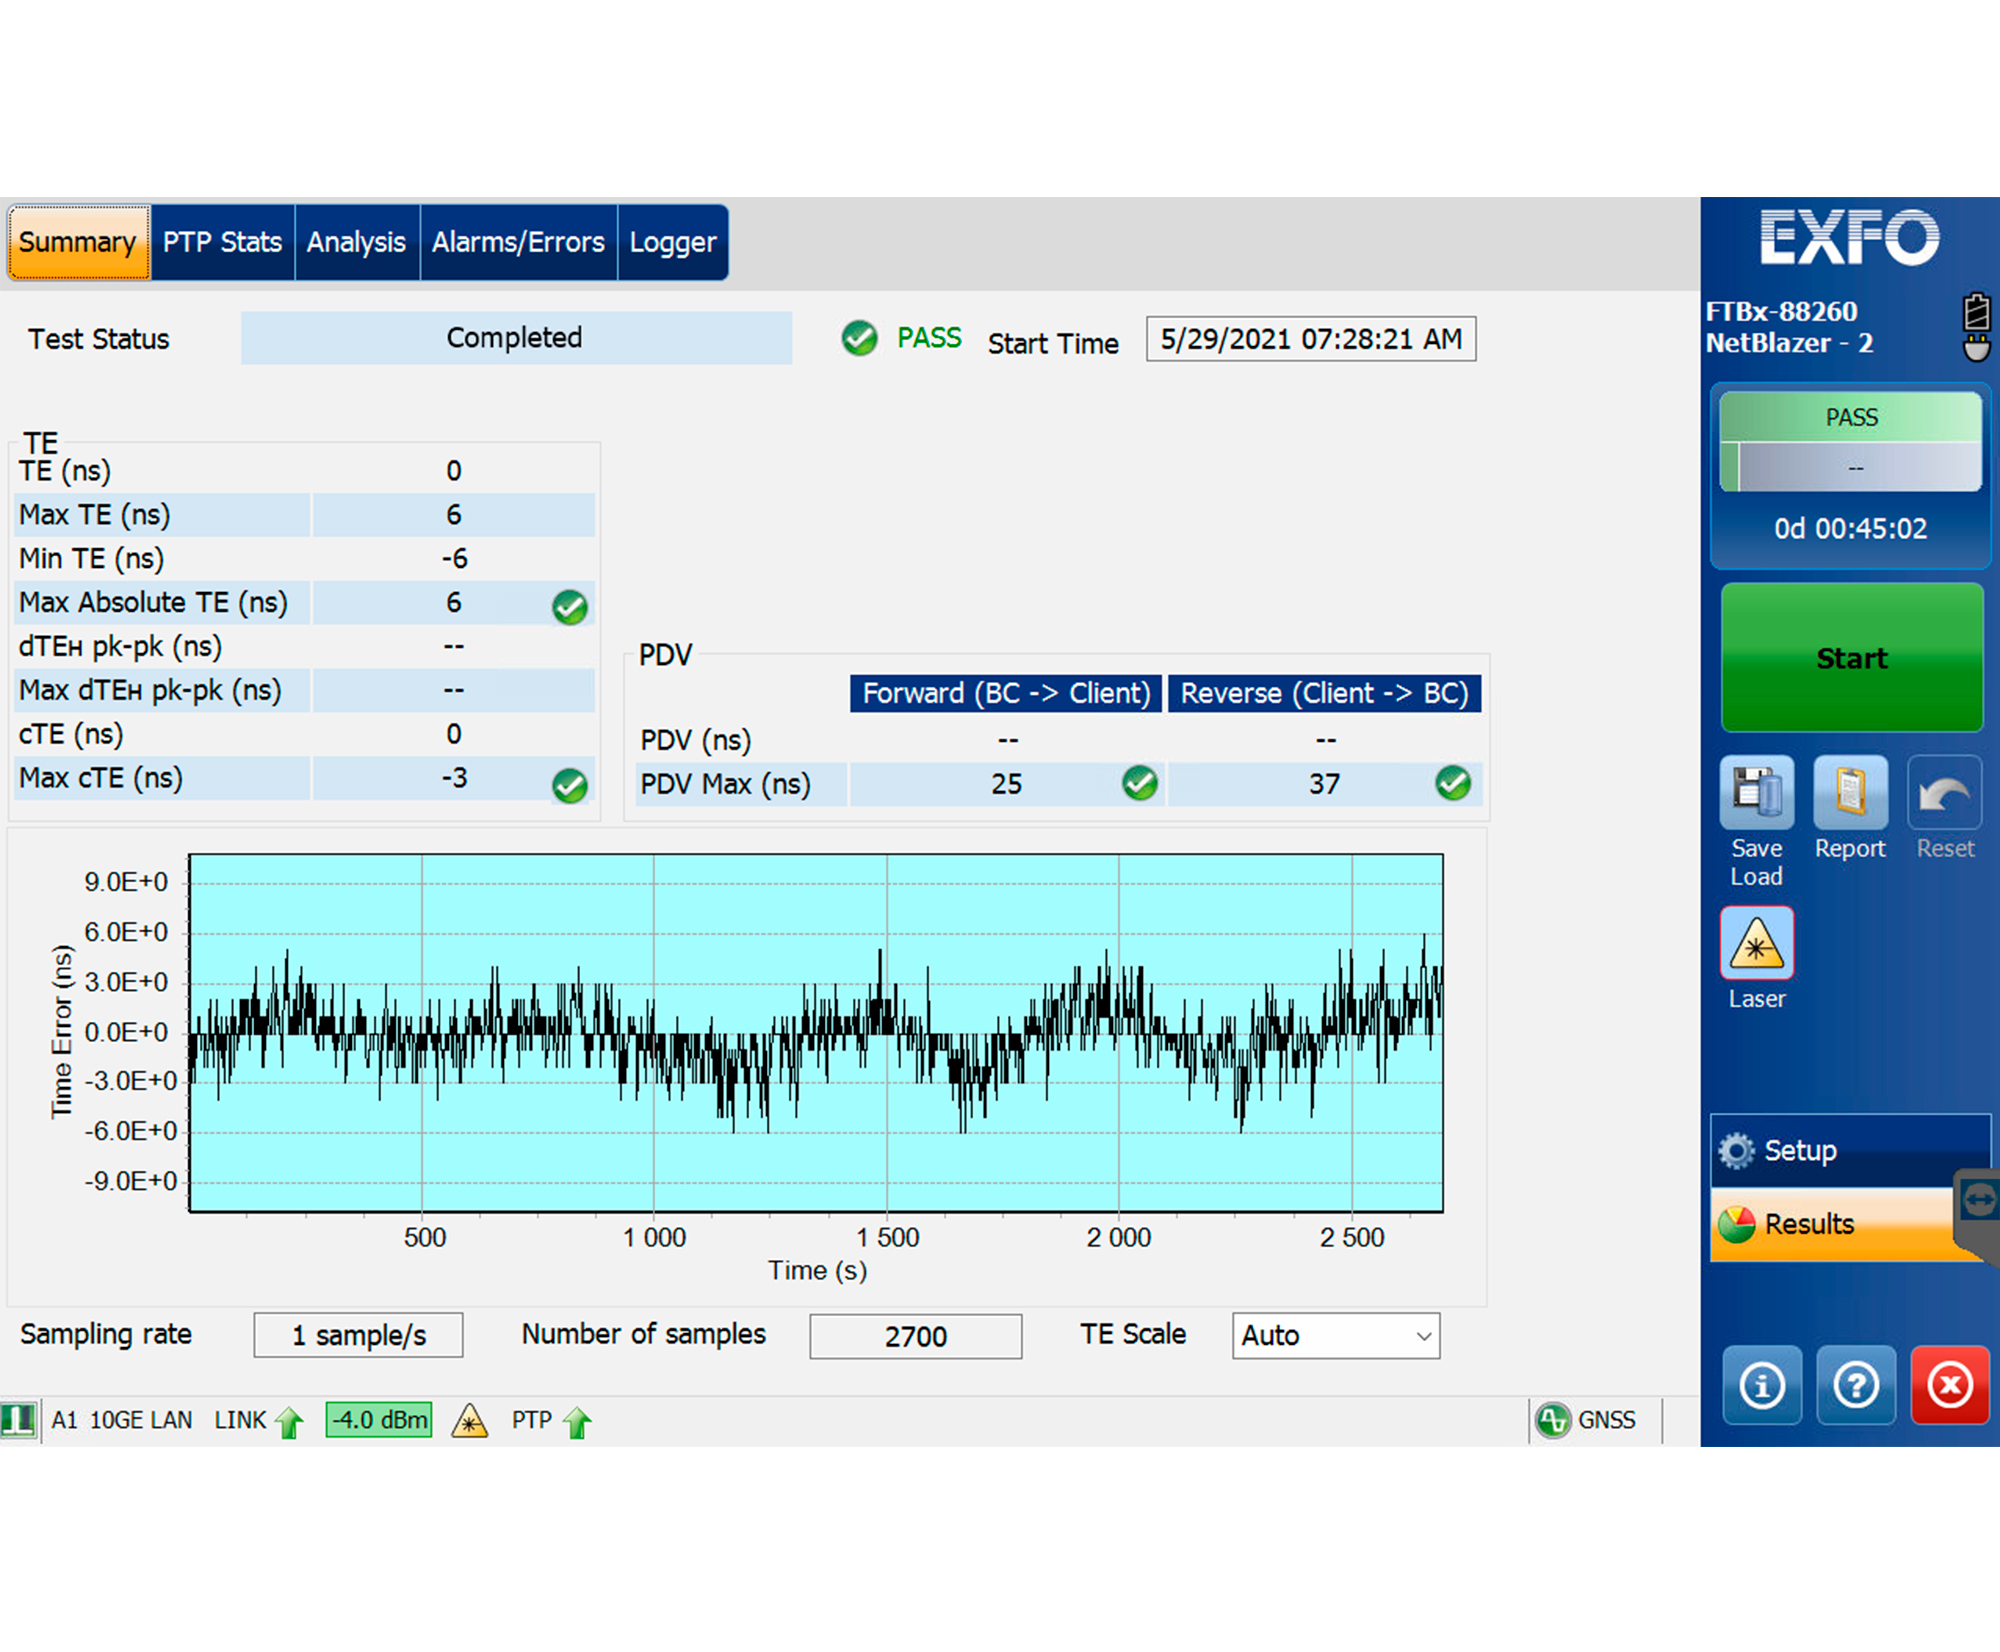Click the PTP link status arrow
Screen dimensions: 2000x1652
point(577,1420)
